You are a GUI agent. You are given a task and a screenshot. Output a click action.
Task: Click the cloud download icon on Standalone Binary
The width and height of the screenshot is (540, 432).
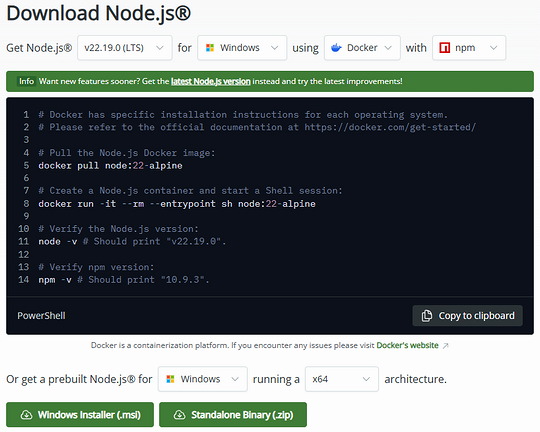pyautogui.click(x=179, y=415)
